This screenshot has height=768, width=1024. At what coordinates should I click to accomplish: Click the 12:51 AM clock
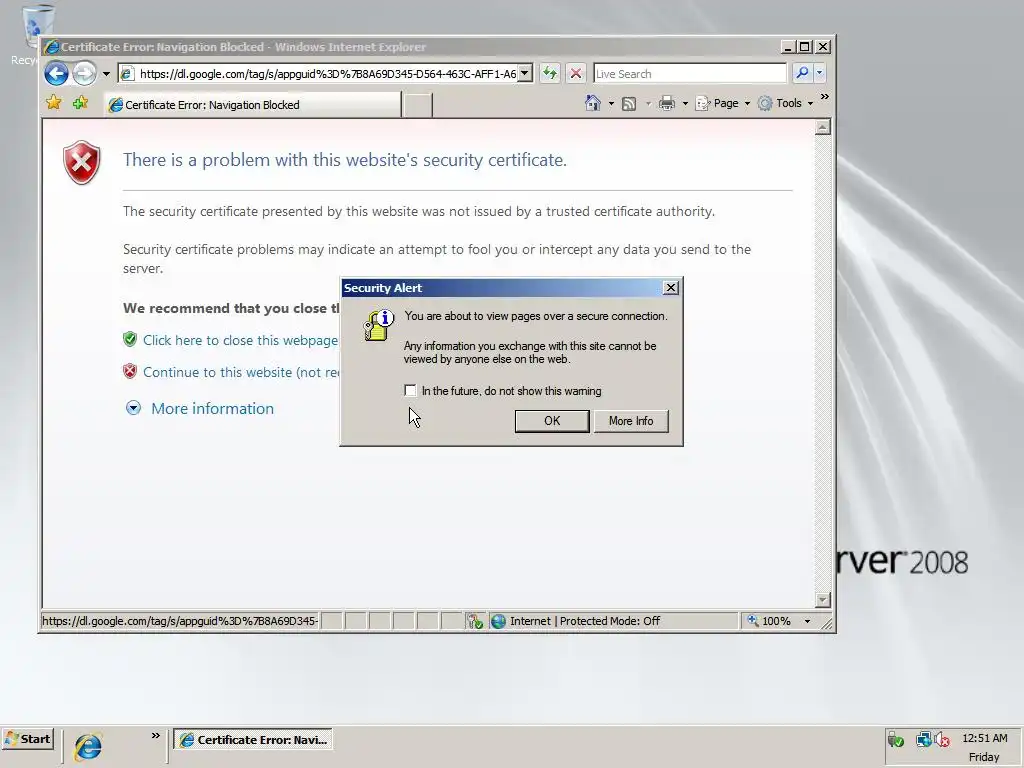click(x=984, y=739)
